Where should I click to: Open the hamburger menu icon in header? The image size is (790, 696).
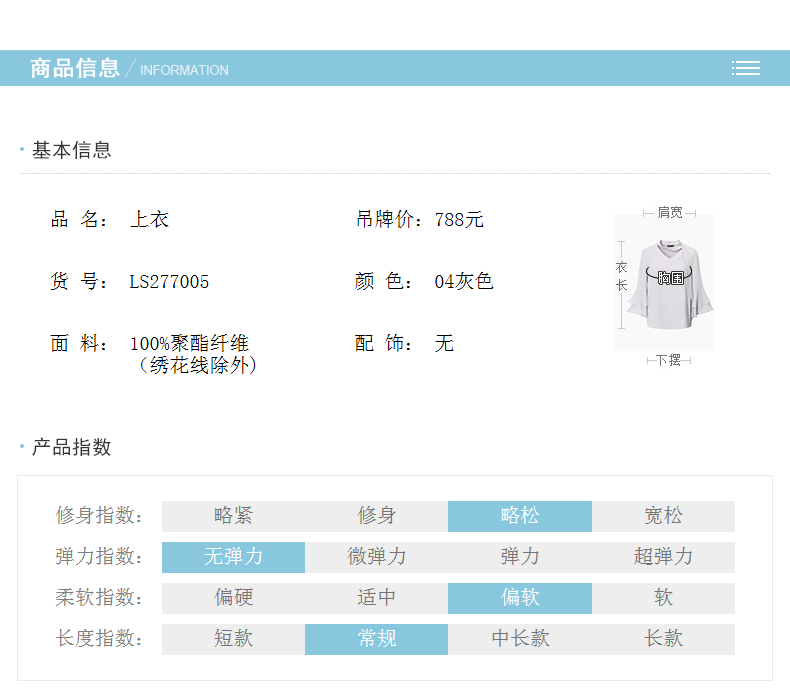745,68
